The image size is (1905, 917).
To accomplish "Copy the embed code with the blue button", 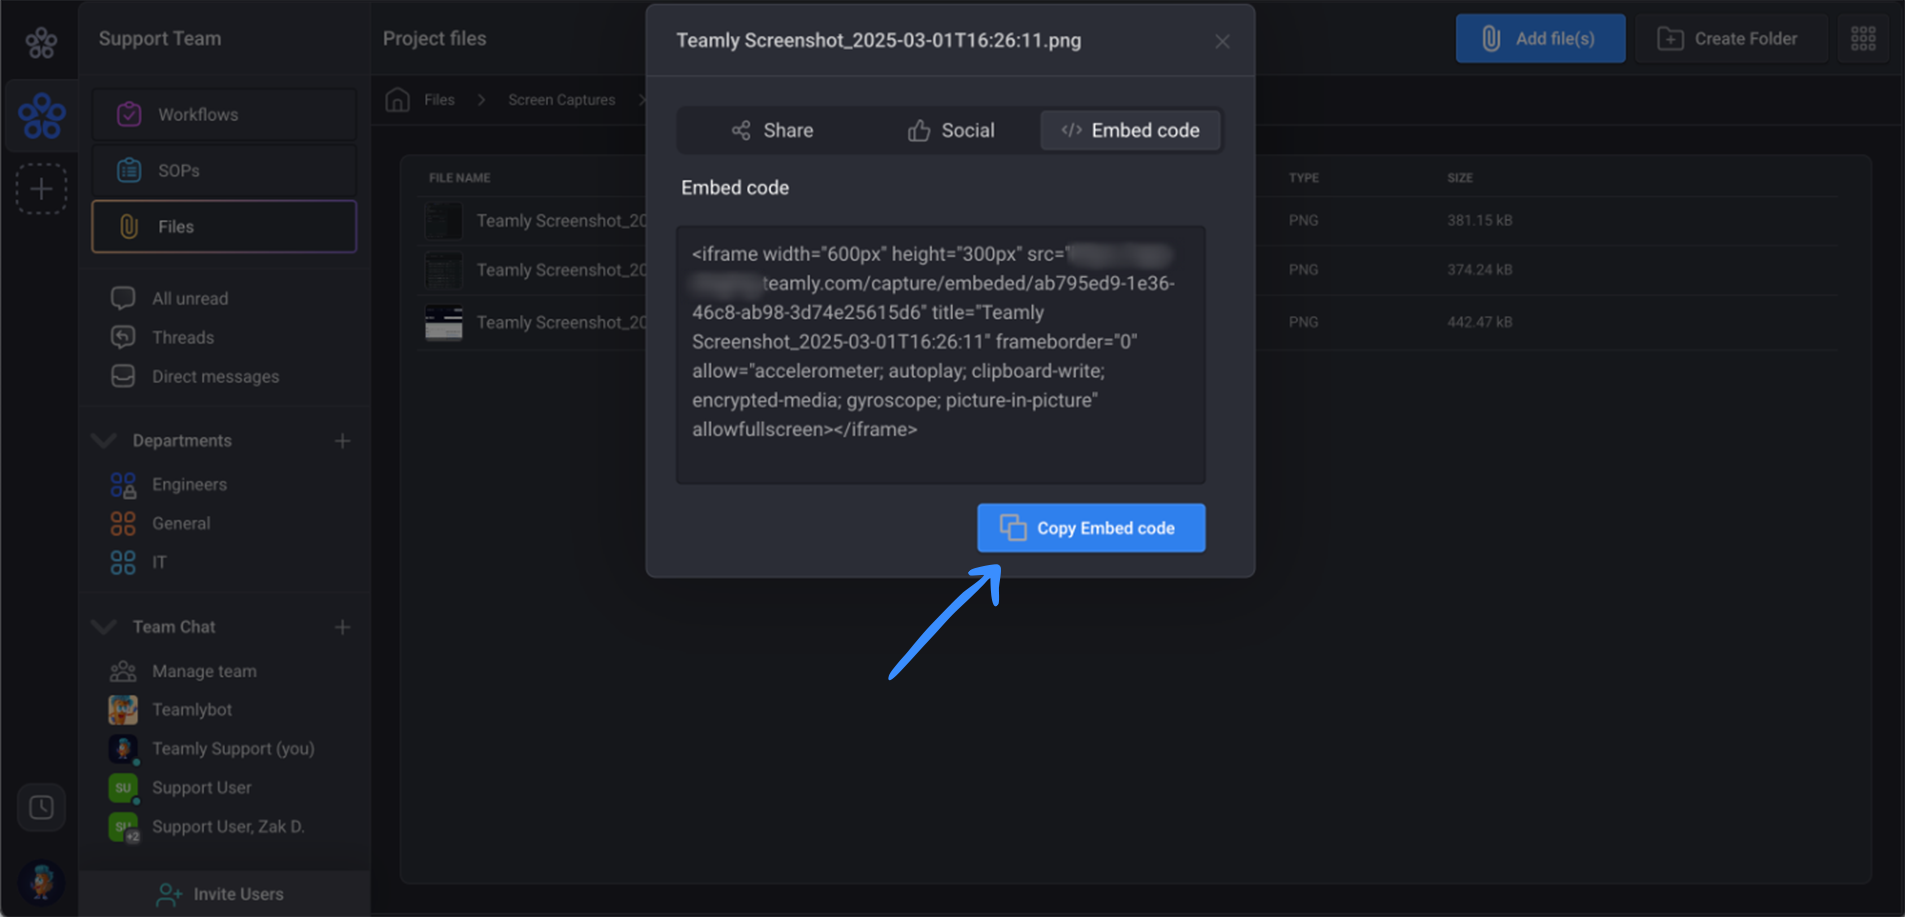I will click(x=1091, y=528).
